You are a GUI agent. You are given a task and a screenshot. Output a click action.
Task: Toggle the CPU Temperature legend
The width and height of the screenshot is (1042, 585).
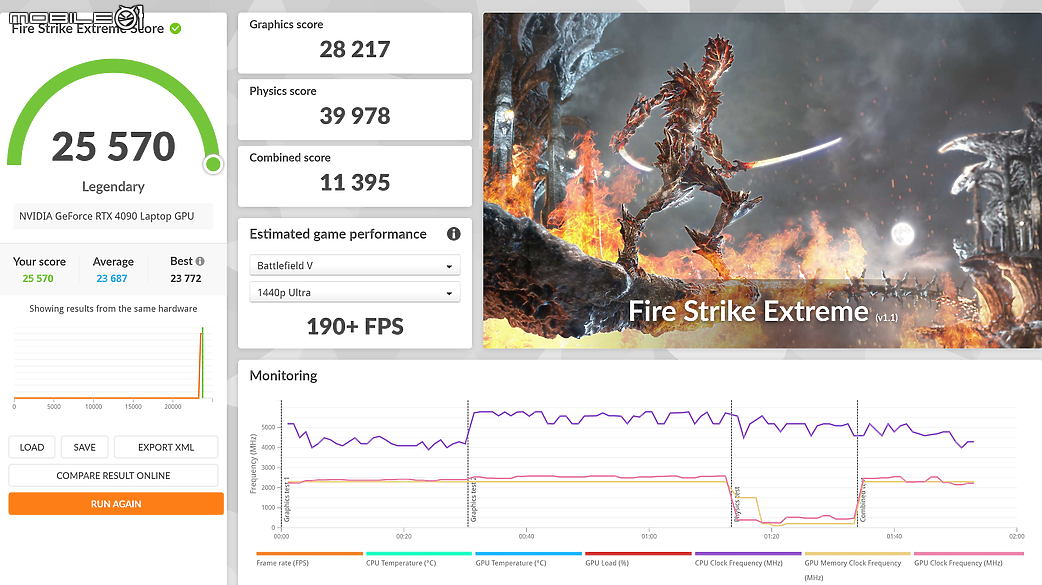[x=419, y=560]
